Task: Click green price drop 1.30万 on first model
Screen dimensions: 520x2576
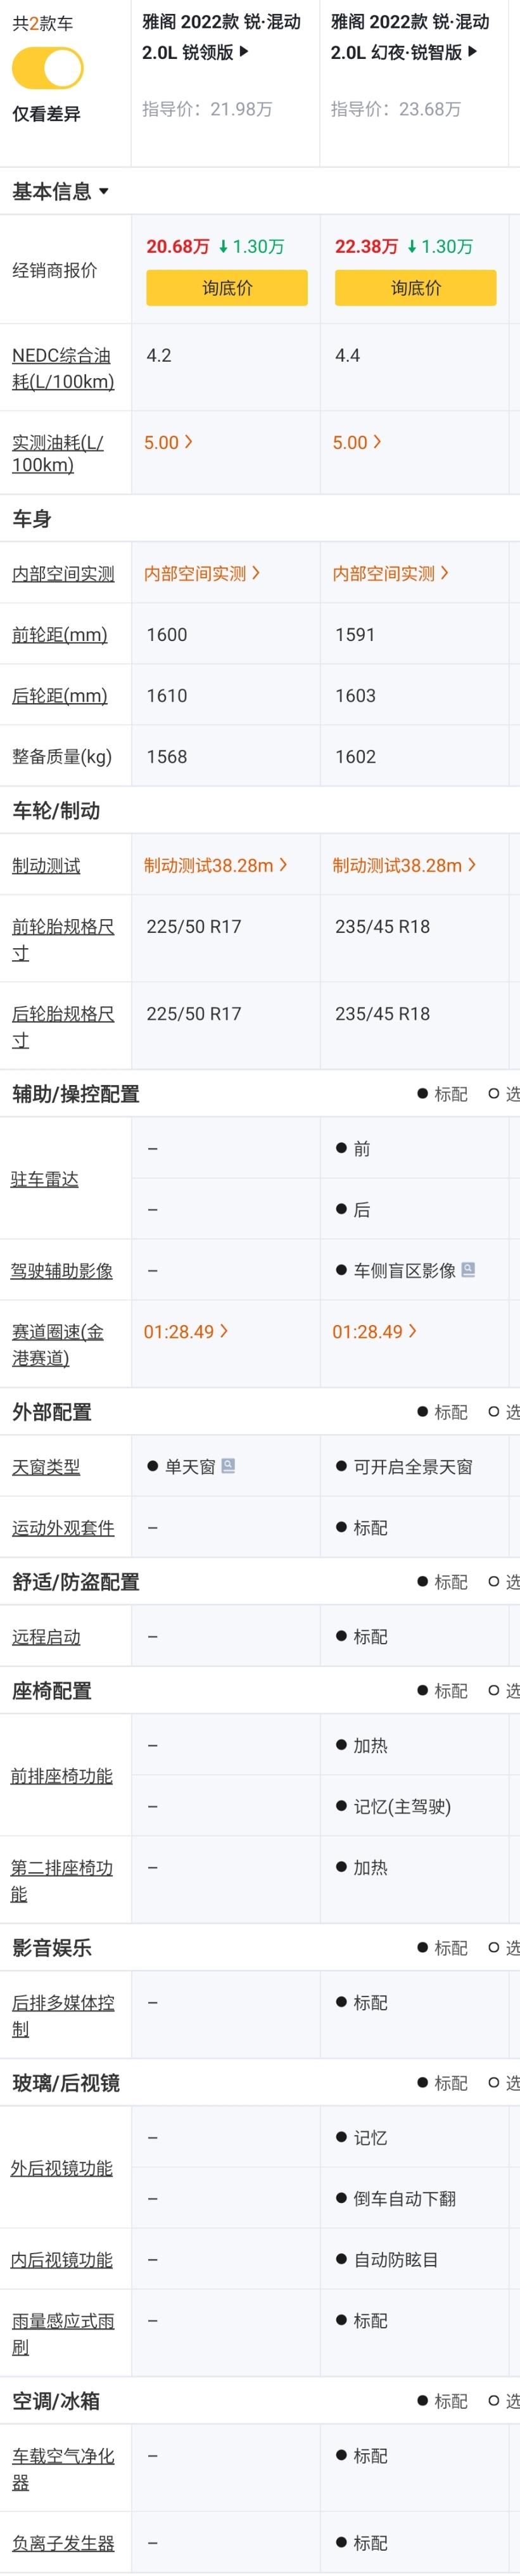Action: click(251, 246)
